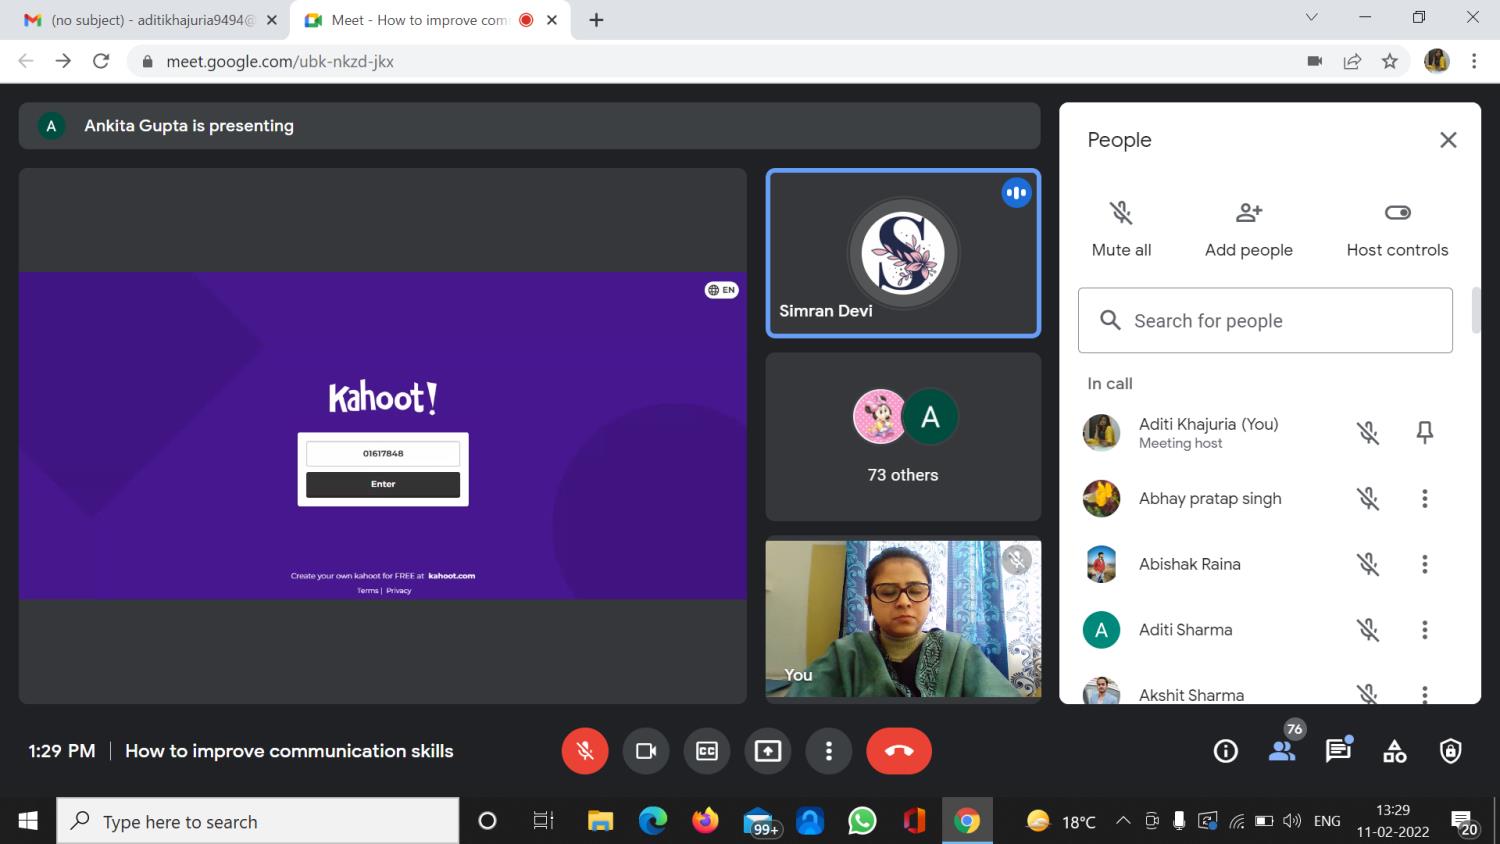This screenshot has height=844, width=1500.
Task: Open more options for Akshit Sharma
Action: 1425,693
